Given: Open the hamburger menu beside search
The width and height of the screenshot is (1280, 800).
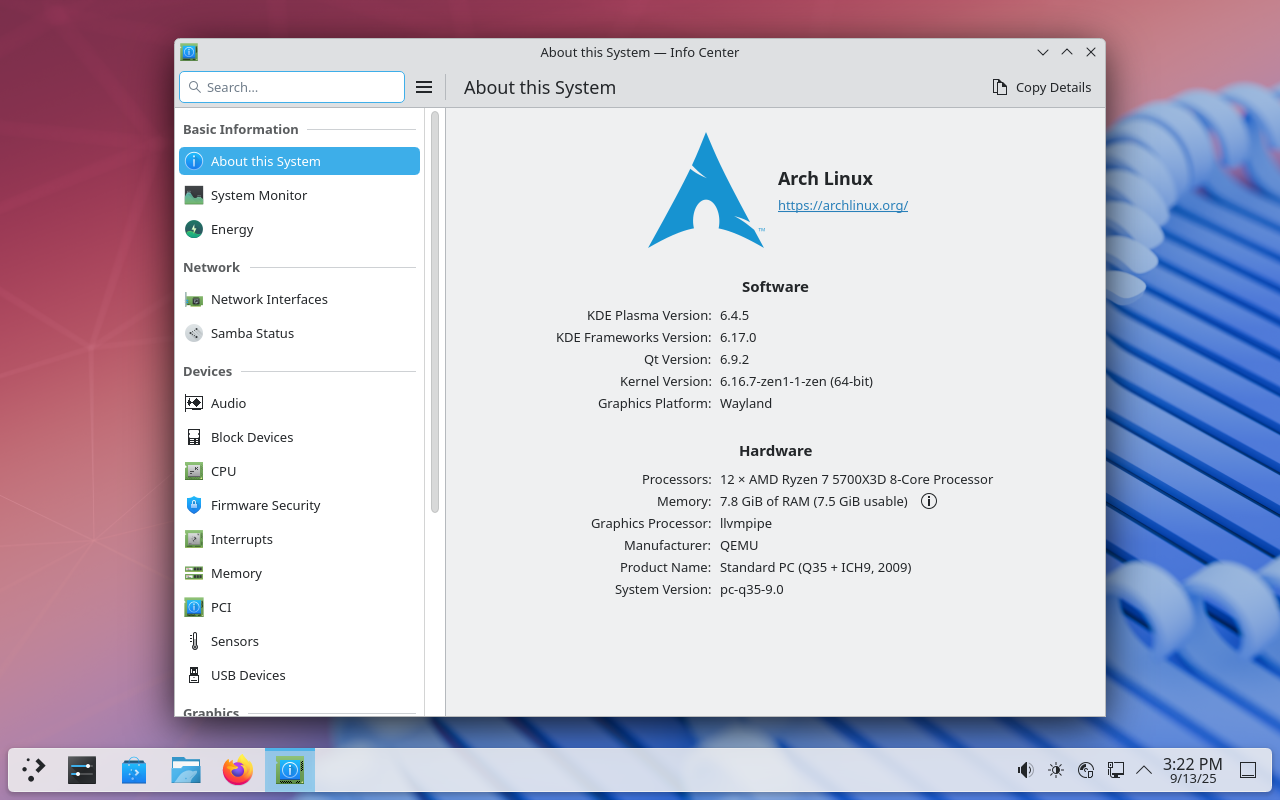Looking at the screenshot, I should [x=424, y=87].
